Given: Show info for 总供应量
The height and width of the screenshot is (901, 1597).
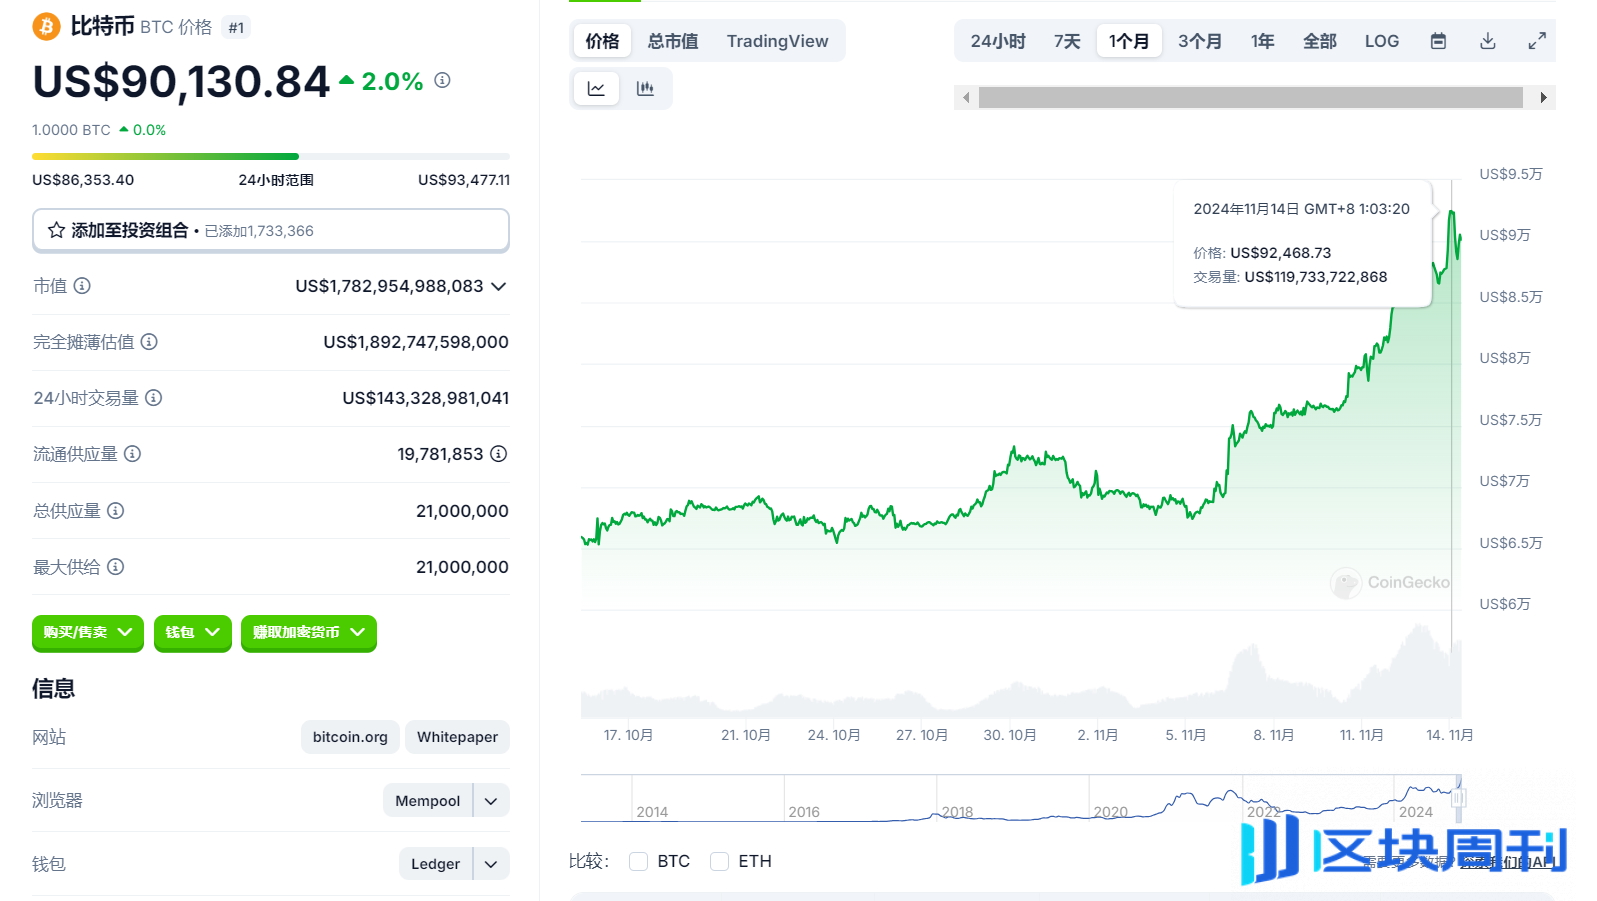Looking at the screenshot, I should coord(116,511).
